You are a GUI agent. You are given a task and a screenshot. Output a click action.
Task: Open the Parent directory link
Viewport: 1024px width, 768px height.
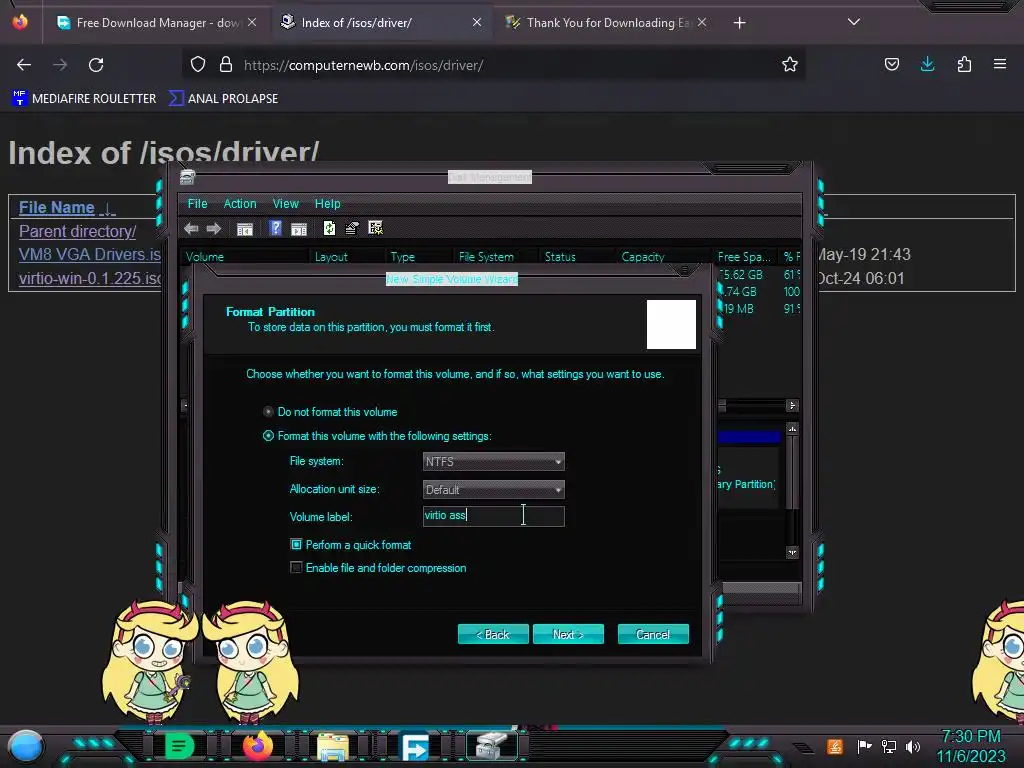coord(77,231)
